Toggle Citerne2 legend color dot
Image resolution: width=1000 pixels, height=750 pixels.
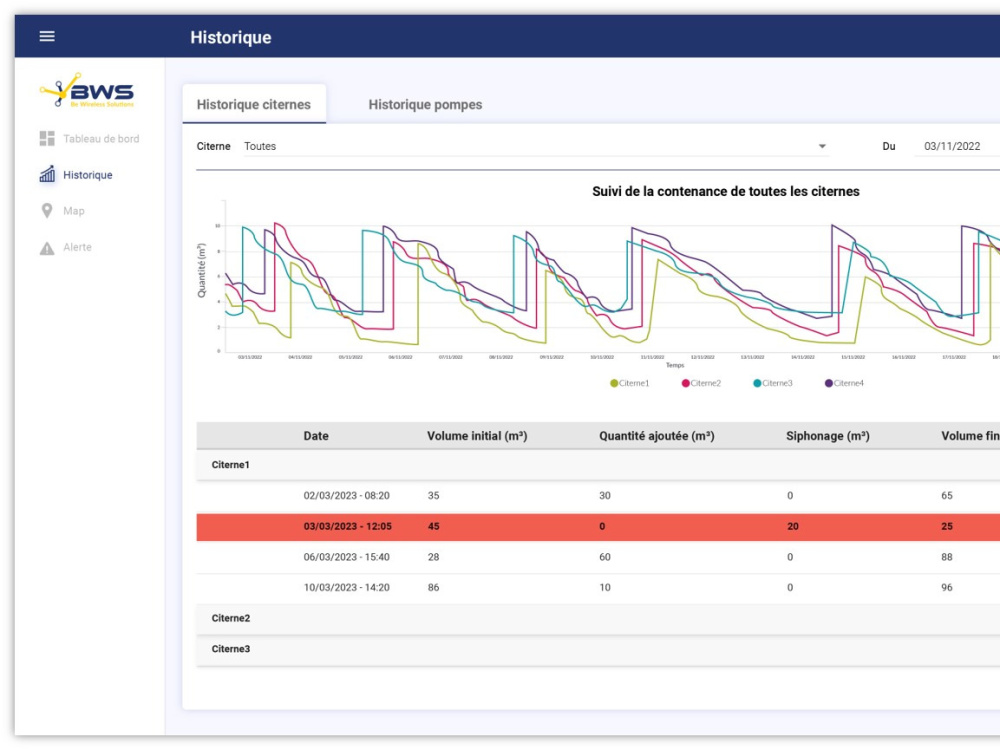click(686, 383)
